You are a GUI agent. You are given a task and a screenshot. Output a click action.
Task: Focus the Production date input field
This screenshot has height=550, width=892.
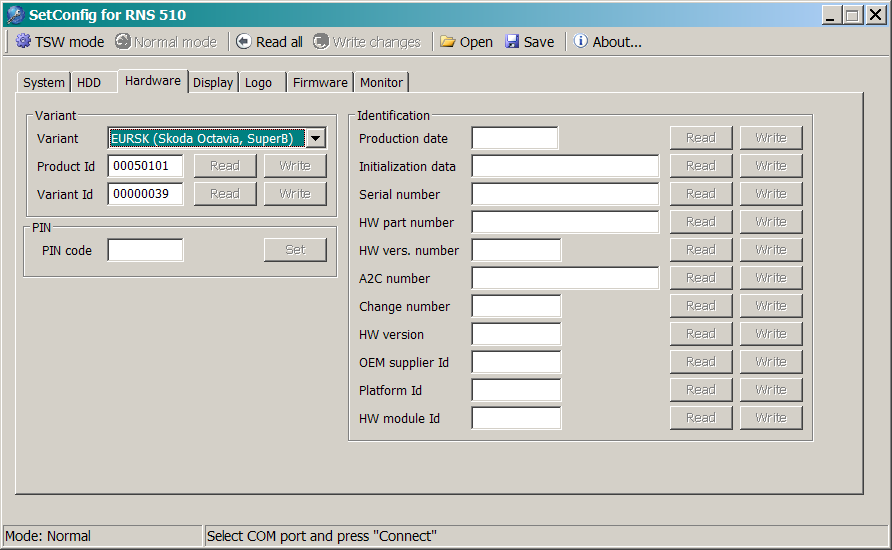(515, 138)
